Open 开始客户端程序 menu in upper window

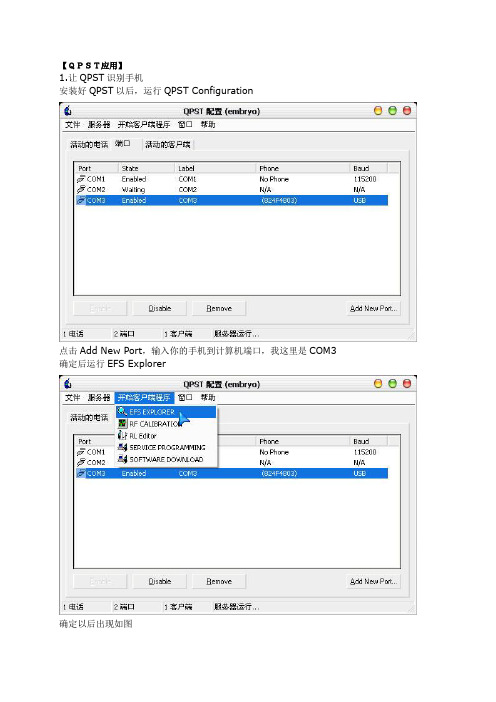point(144,124)
